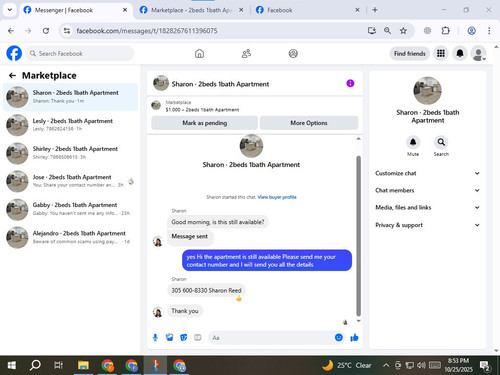Open the Windows Start menu
Screen dimensions: 500x375
pos(11,365)
